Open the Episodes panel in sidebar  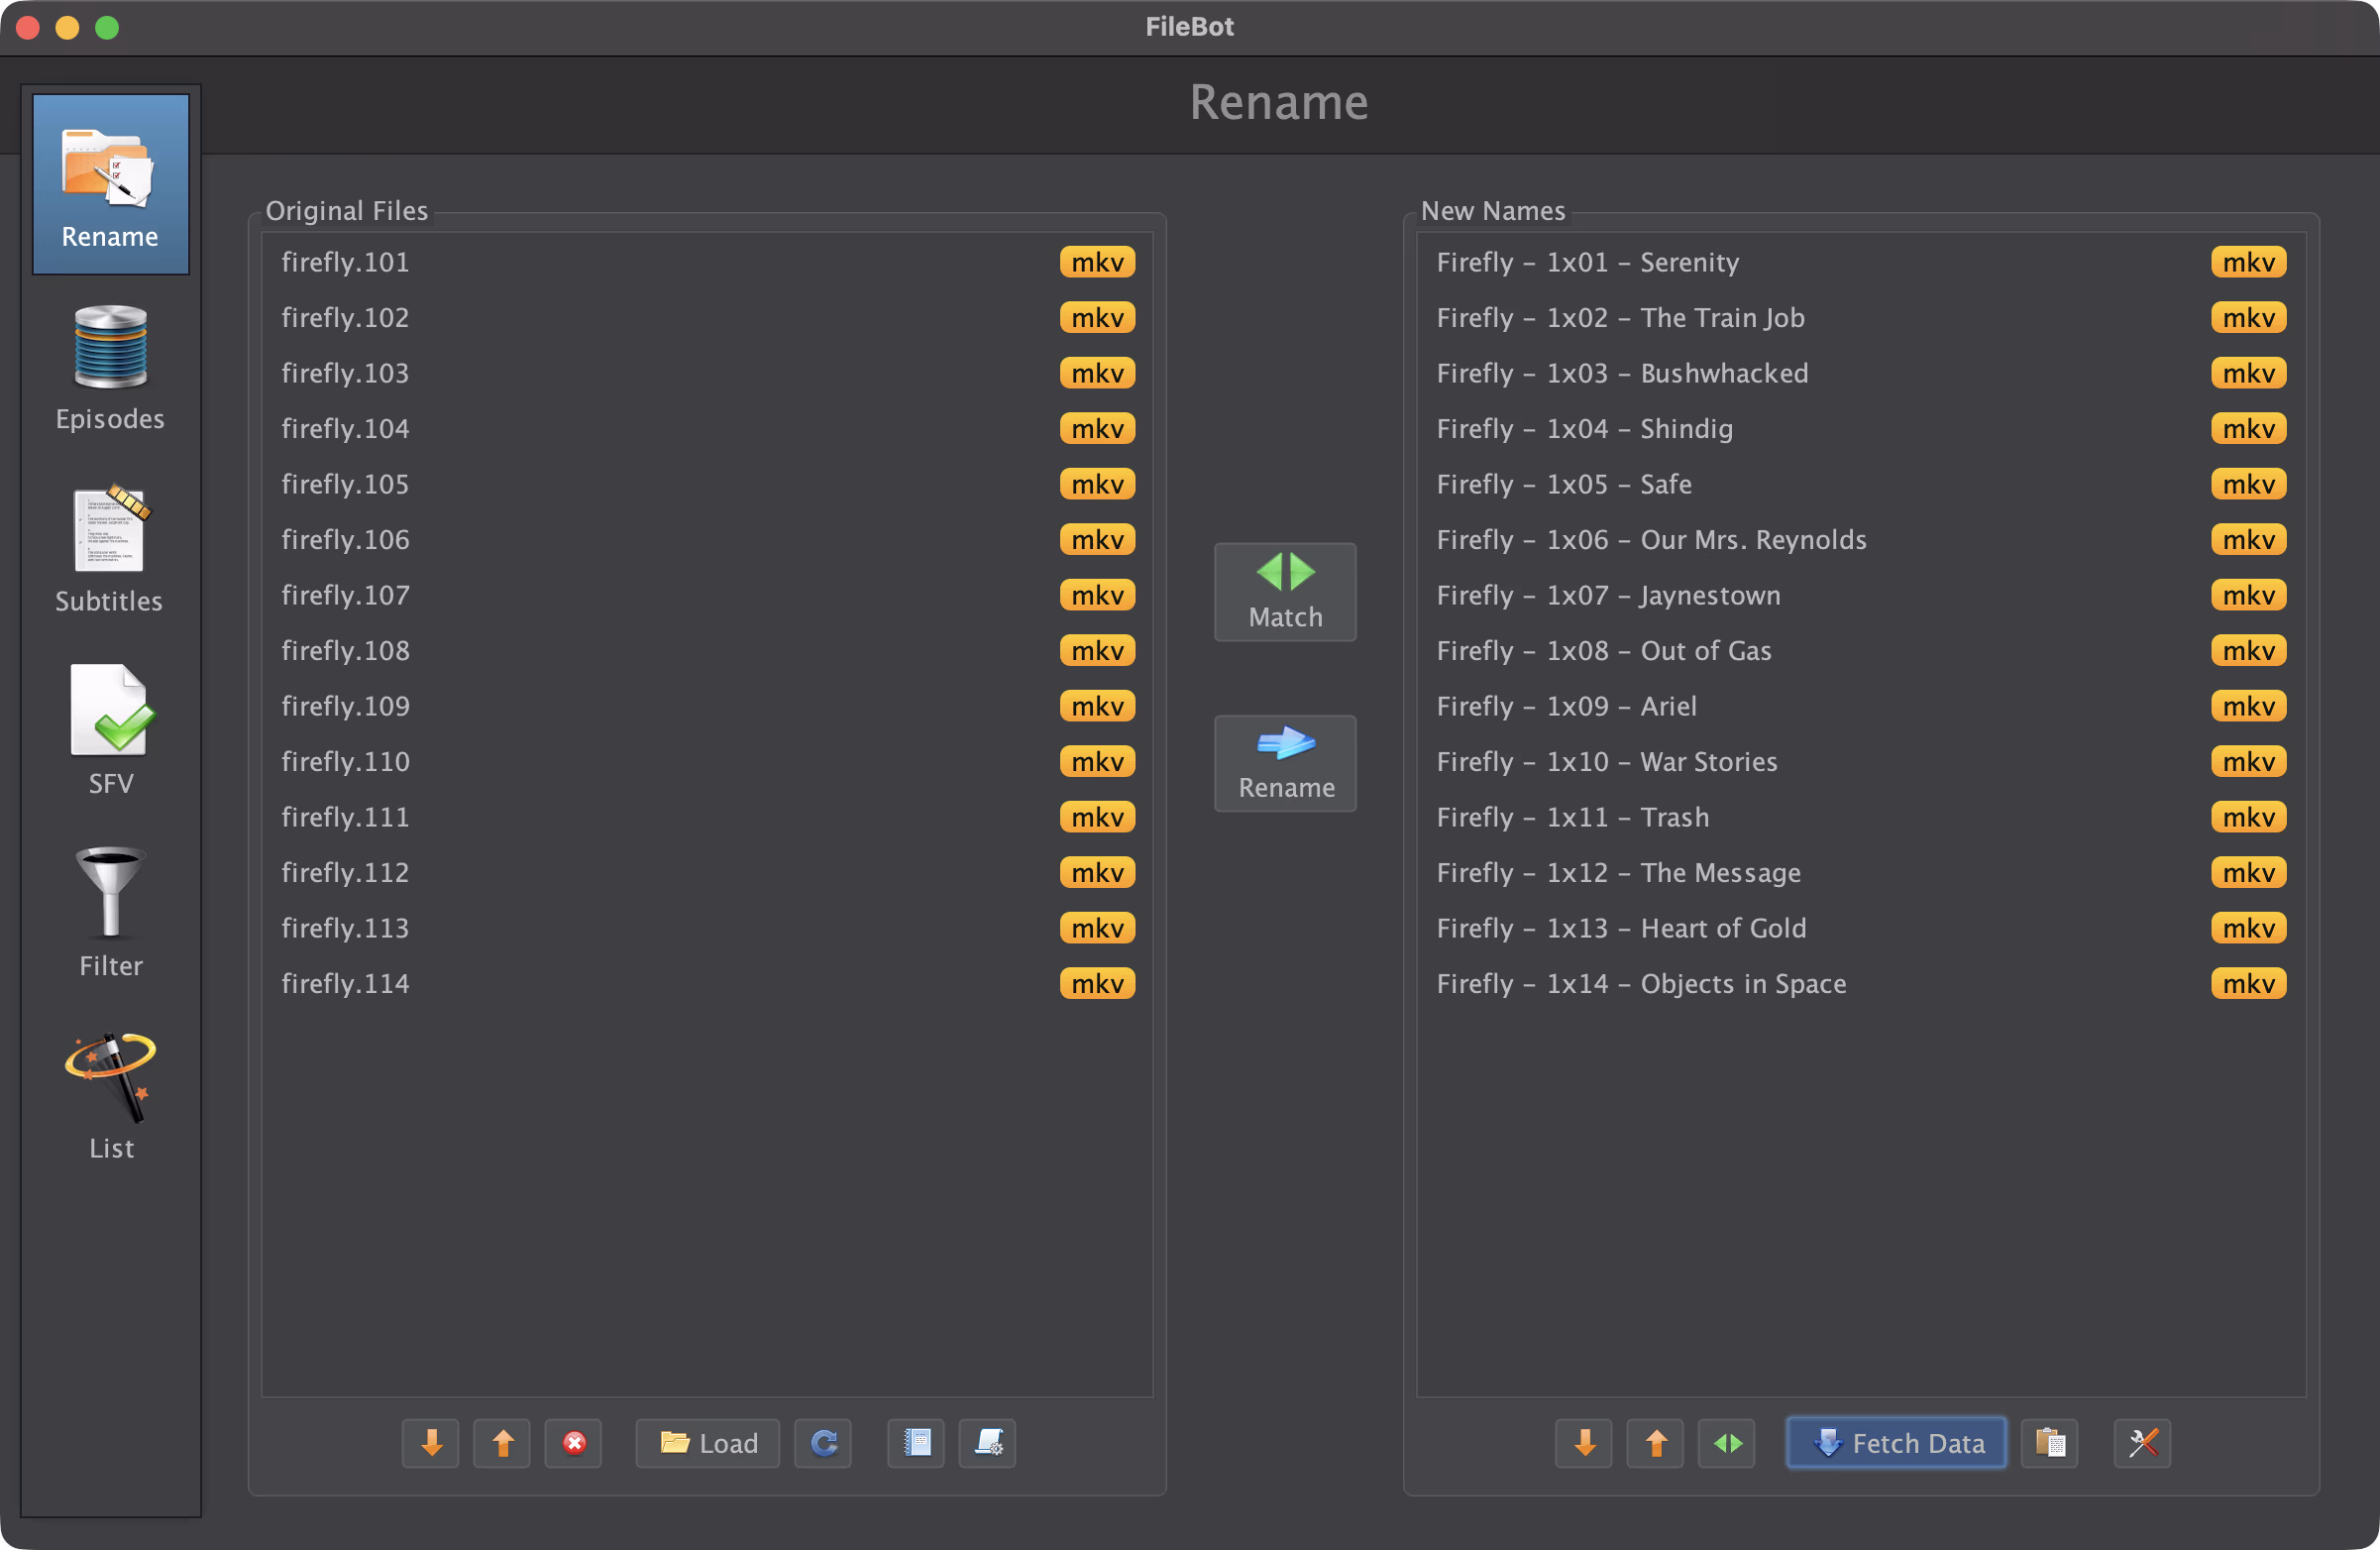click(x=110, y=367)
